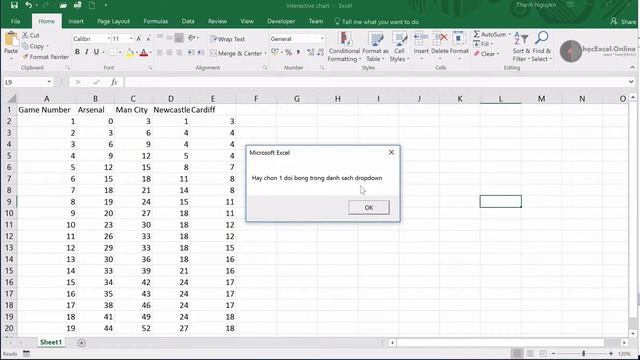Click the Share button
Image resolution: width=640 pixels, height=360 pixels.
(x=623, y=21)
